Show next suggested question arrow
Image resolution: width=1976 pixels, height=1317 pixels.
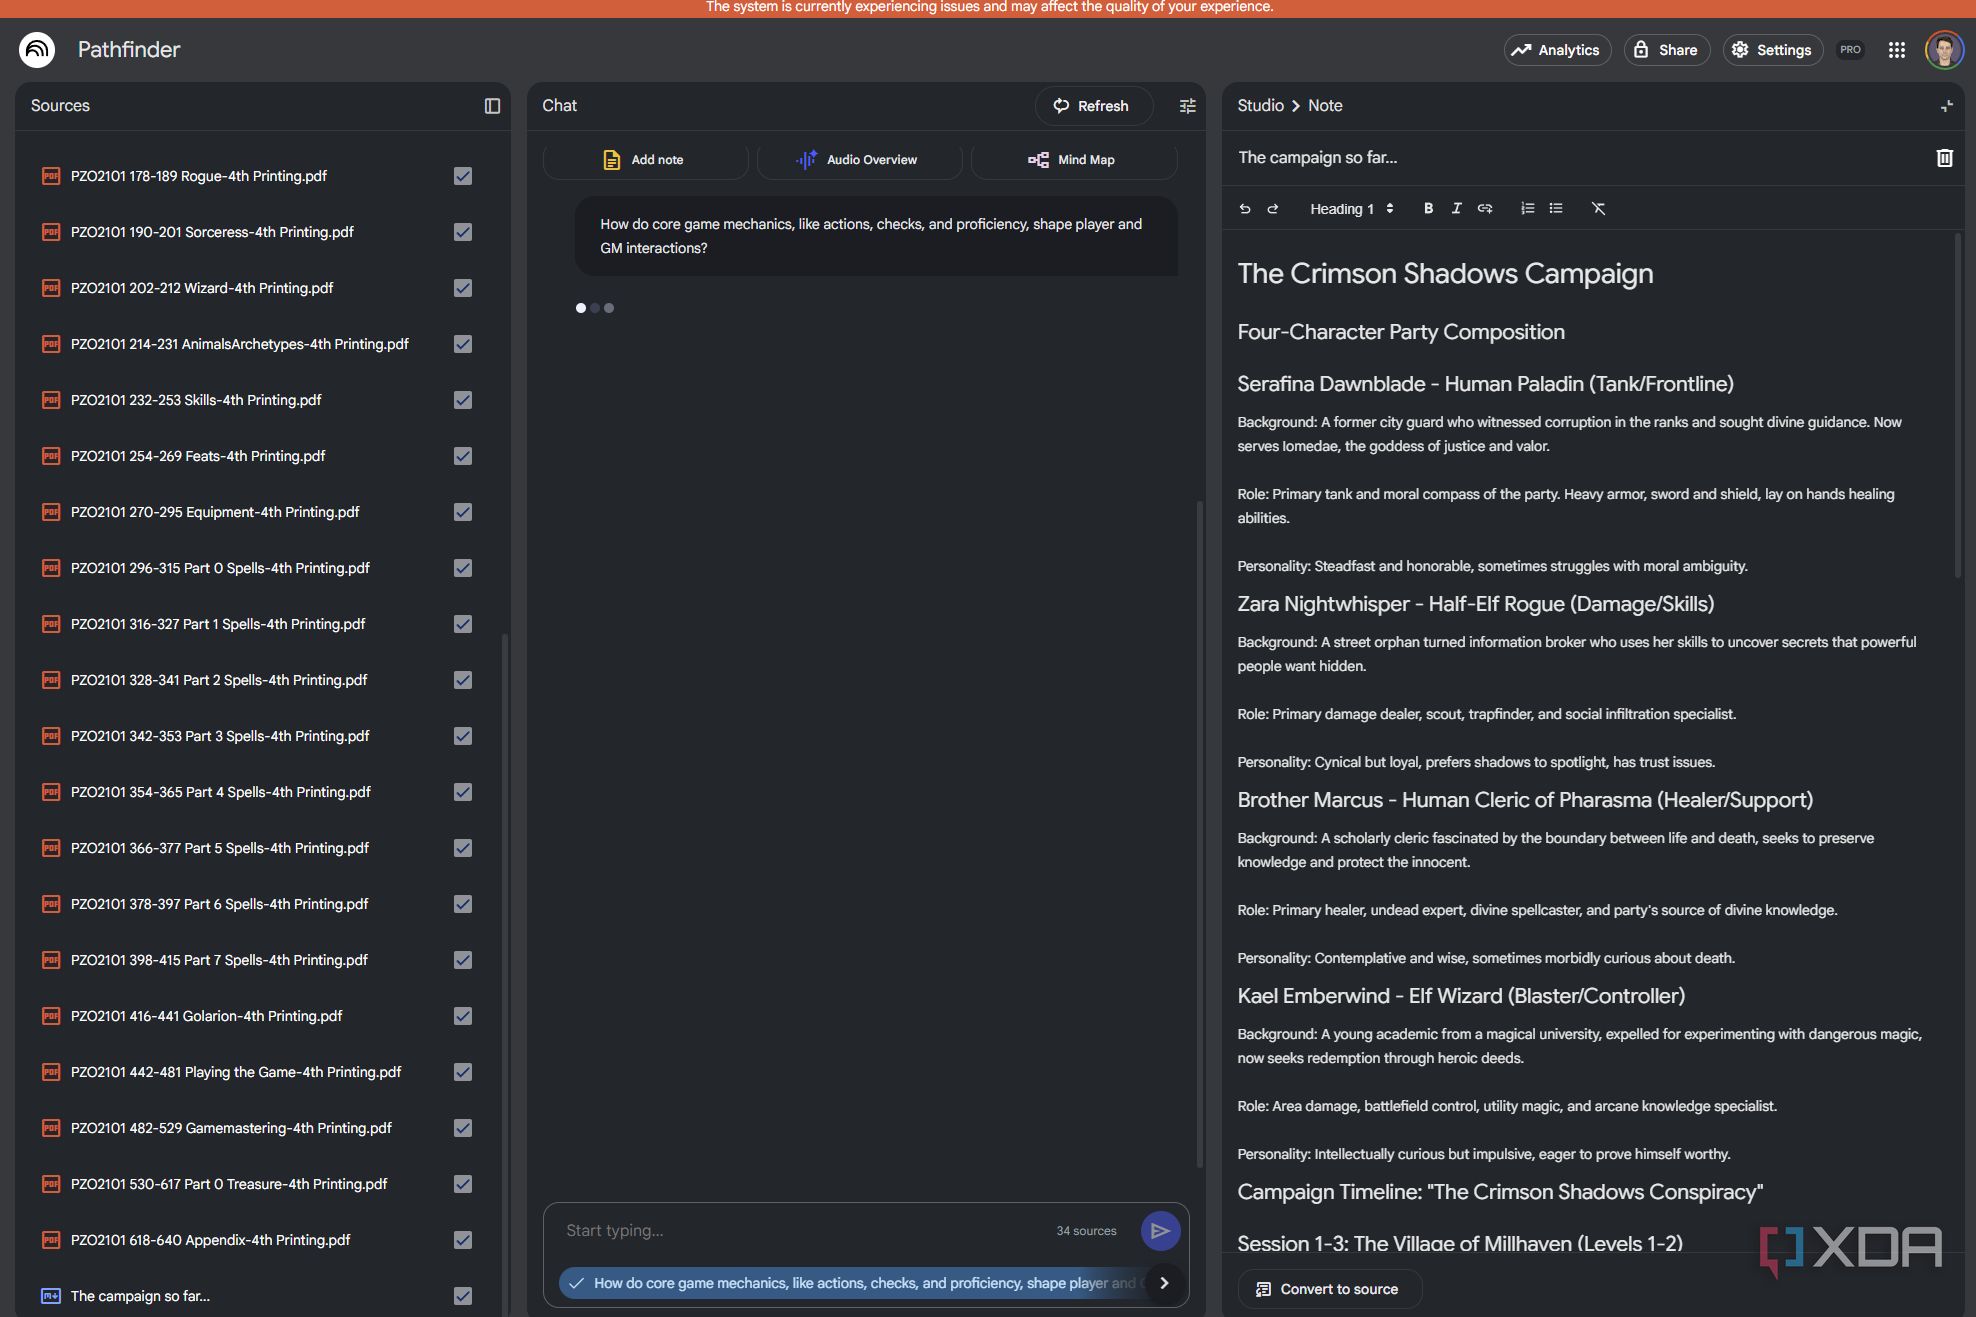coord(1164,1283)
